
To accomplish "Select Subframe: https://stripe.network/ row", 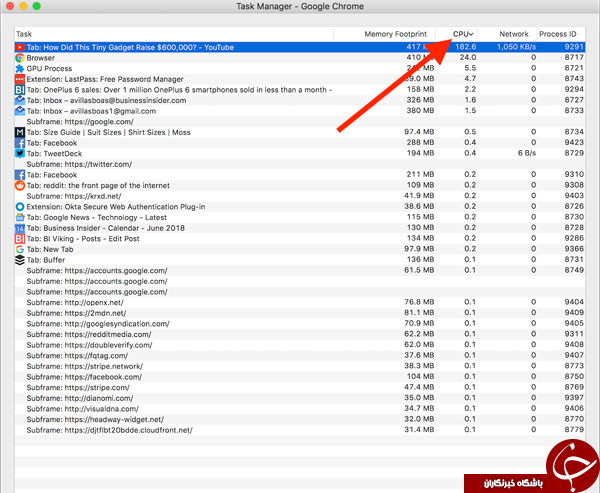I will tap(300, 366).
